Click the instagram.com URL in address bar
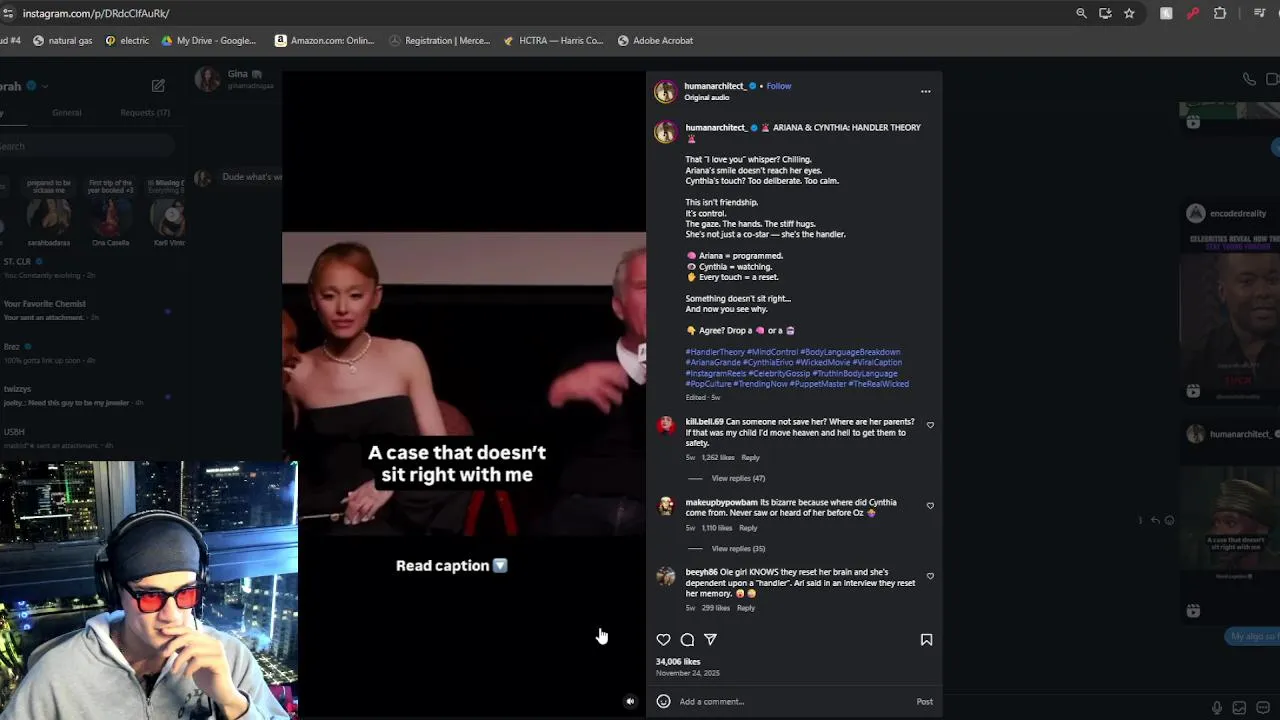 click(96, 13)
